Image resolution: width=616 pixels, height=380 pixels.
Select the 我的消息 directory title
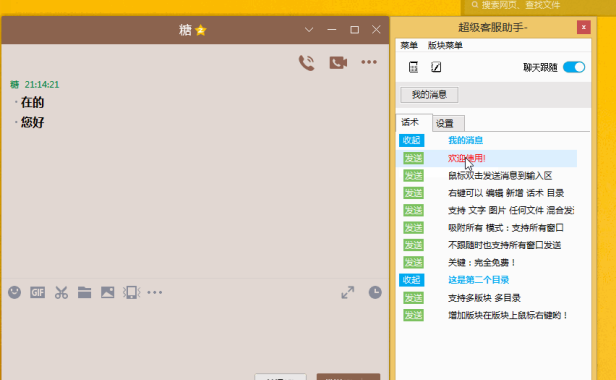(x=466, y=140)
